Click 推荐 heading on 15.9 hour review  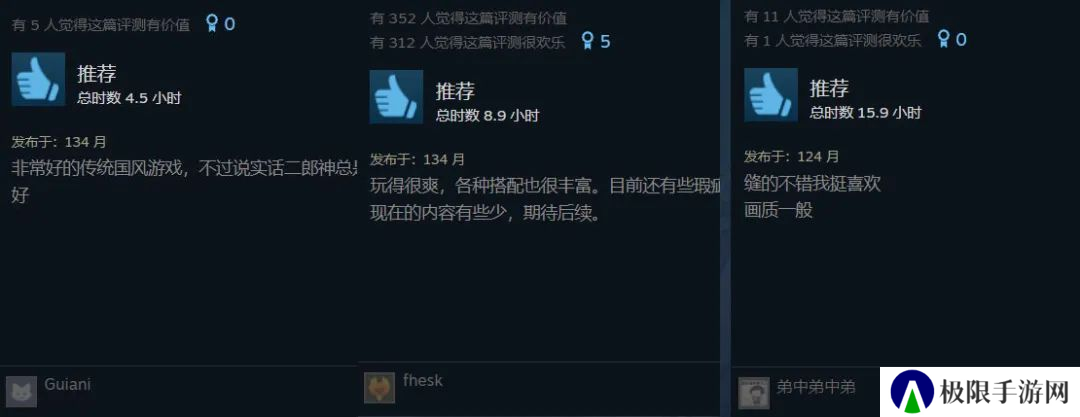point(829,88)
